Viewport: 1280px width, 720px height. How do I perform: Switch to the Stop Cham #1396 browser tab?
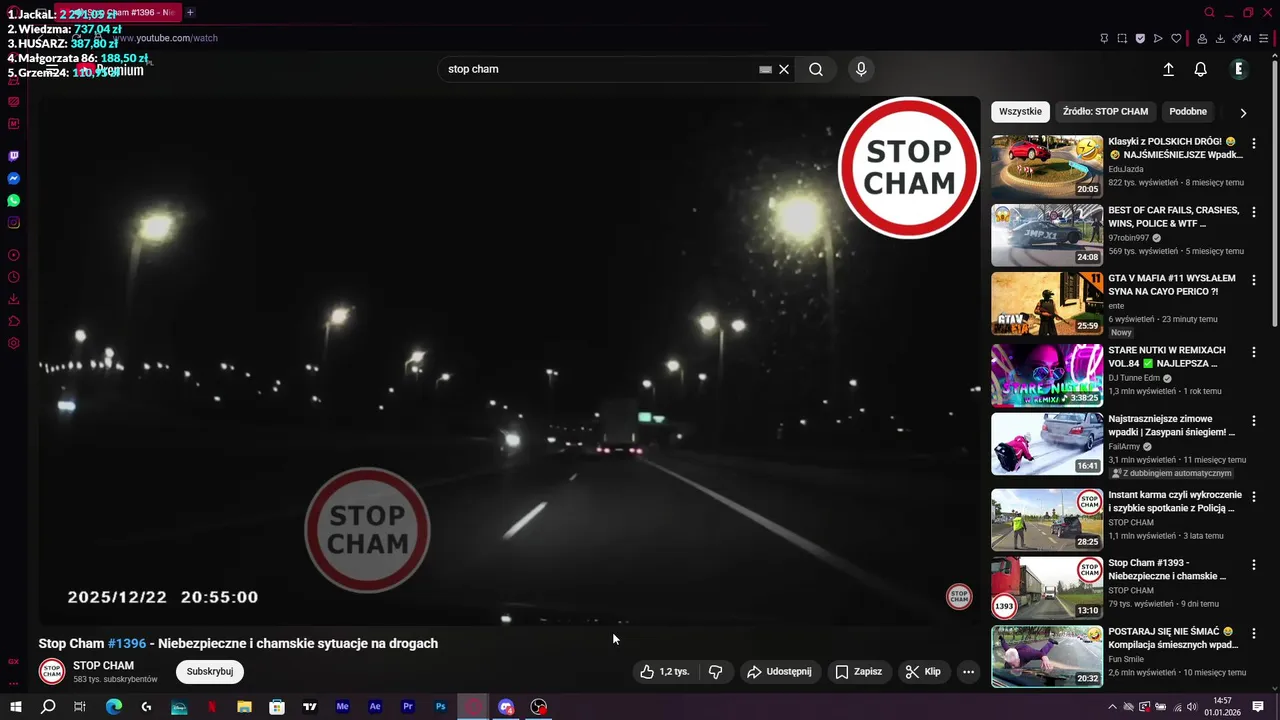[118, 12]
